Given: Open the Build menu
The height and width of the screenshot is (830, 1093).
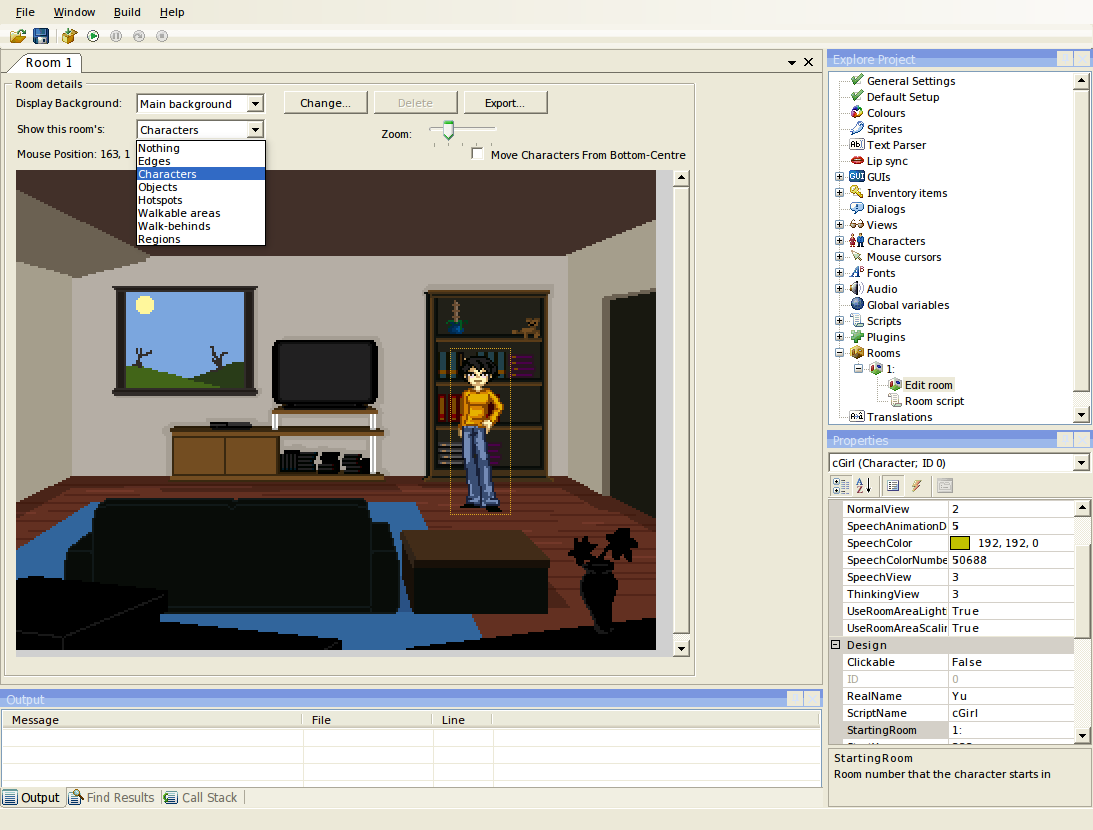Looking at the screenshot, I should tap(127, 12).
